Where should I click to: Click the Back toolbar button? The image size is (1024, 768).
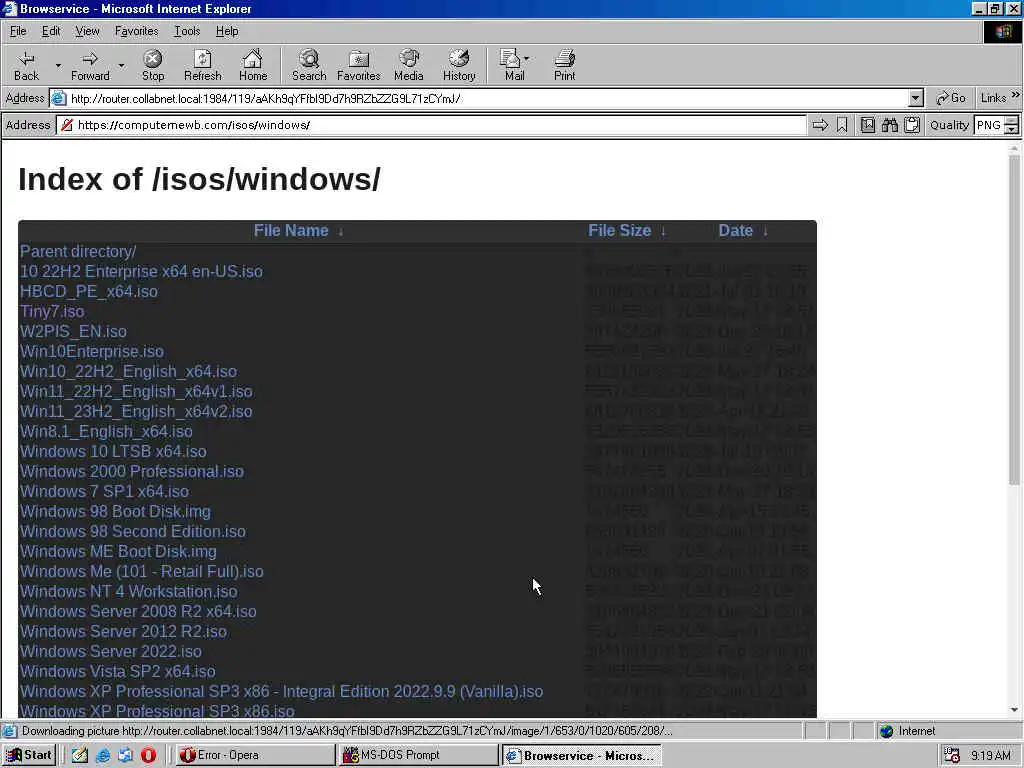point(26,65)
